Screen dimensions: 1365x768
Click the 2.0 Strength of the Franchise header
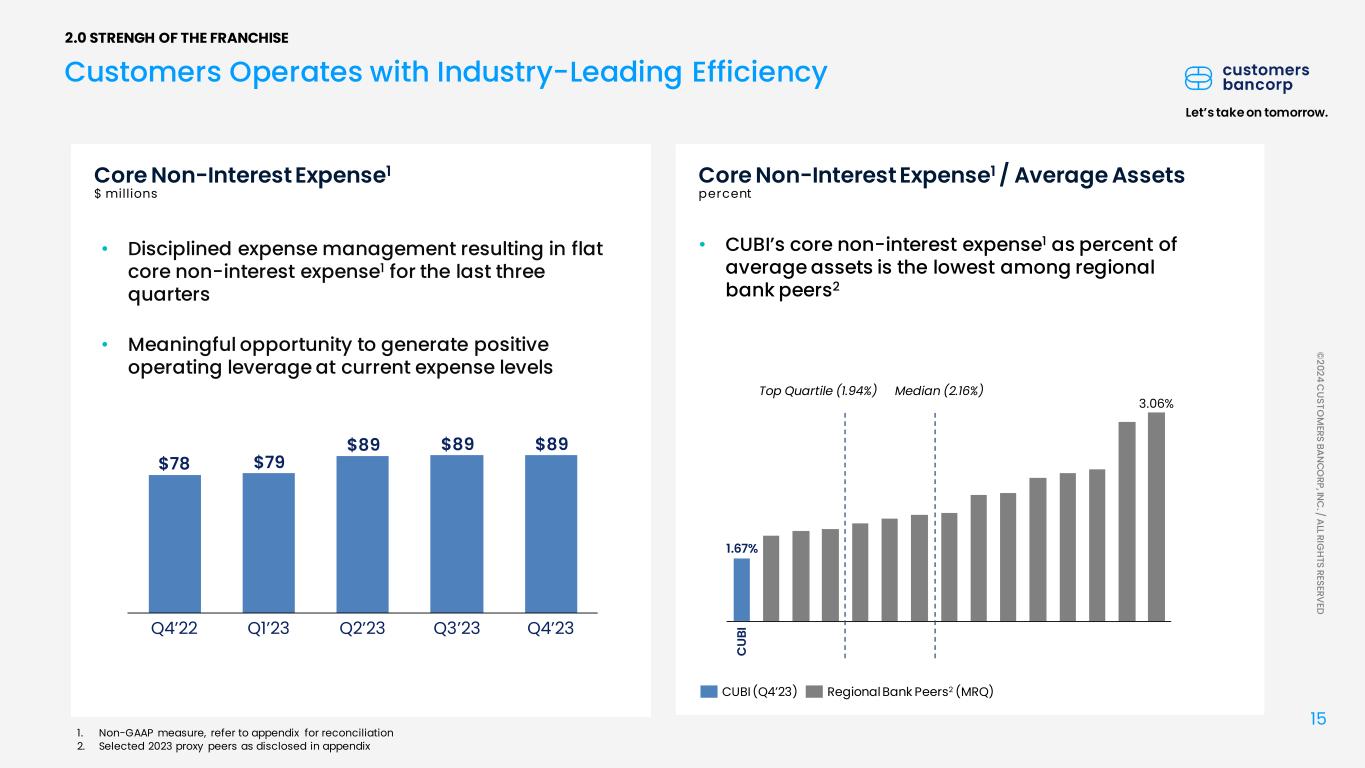click(177, 38)
